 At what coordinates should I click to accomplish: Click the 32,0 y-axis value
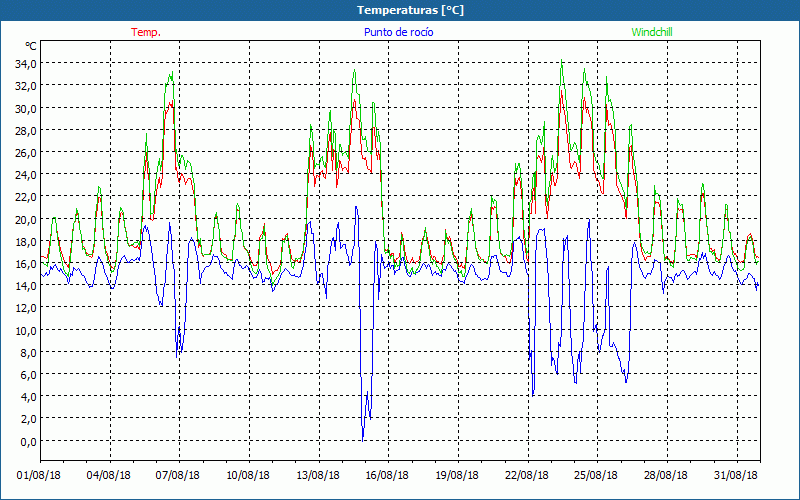pyautogui.click(x=28, y=86)
